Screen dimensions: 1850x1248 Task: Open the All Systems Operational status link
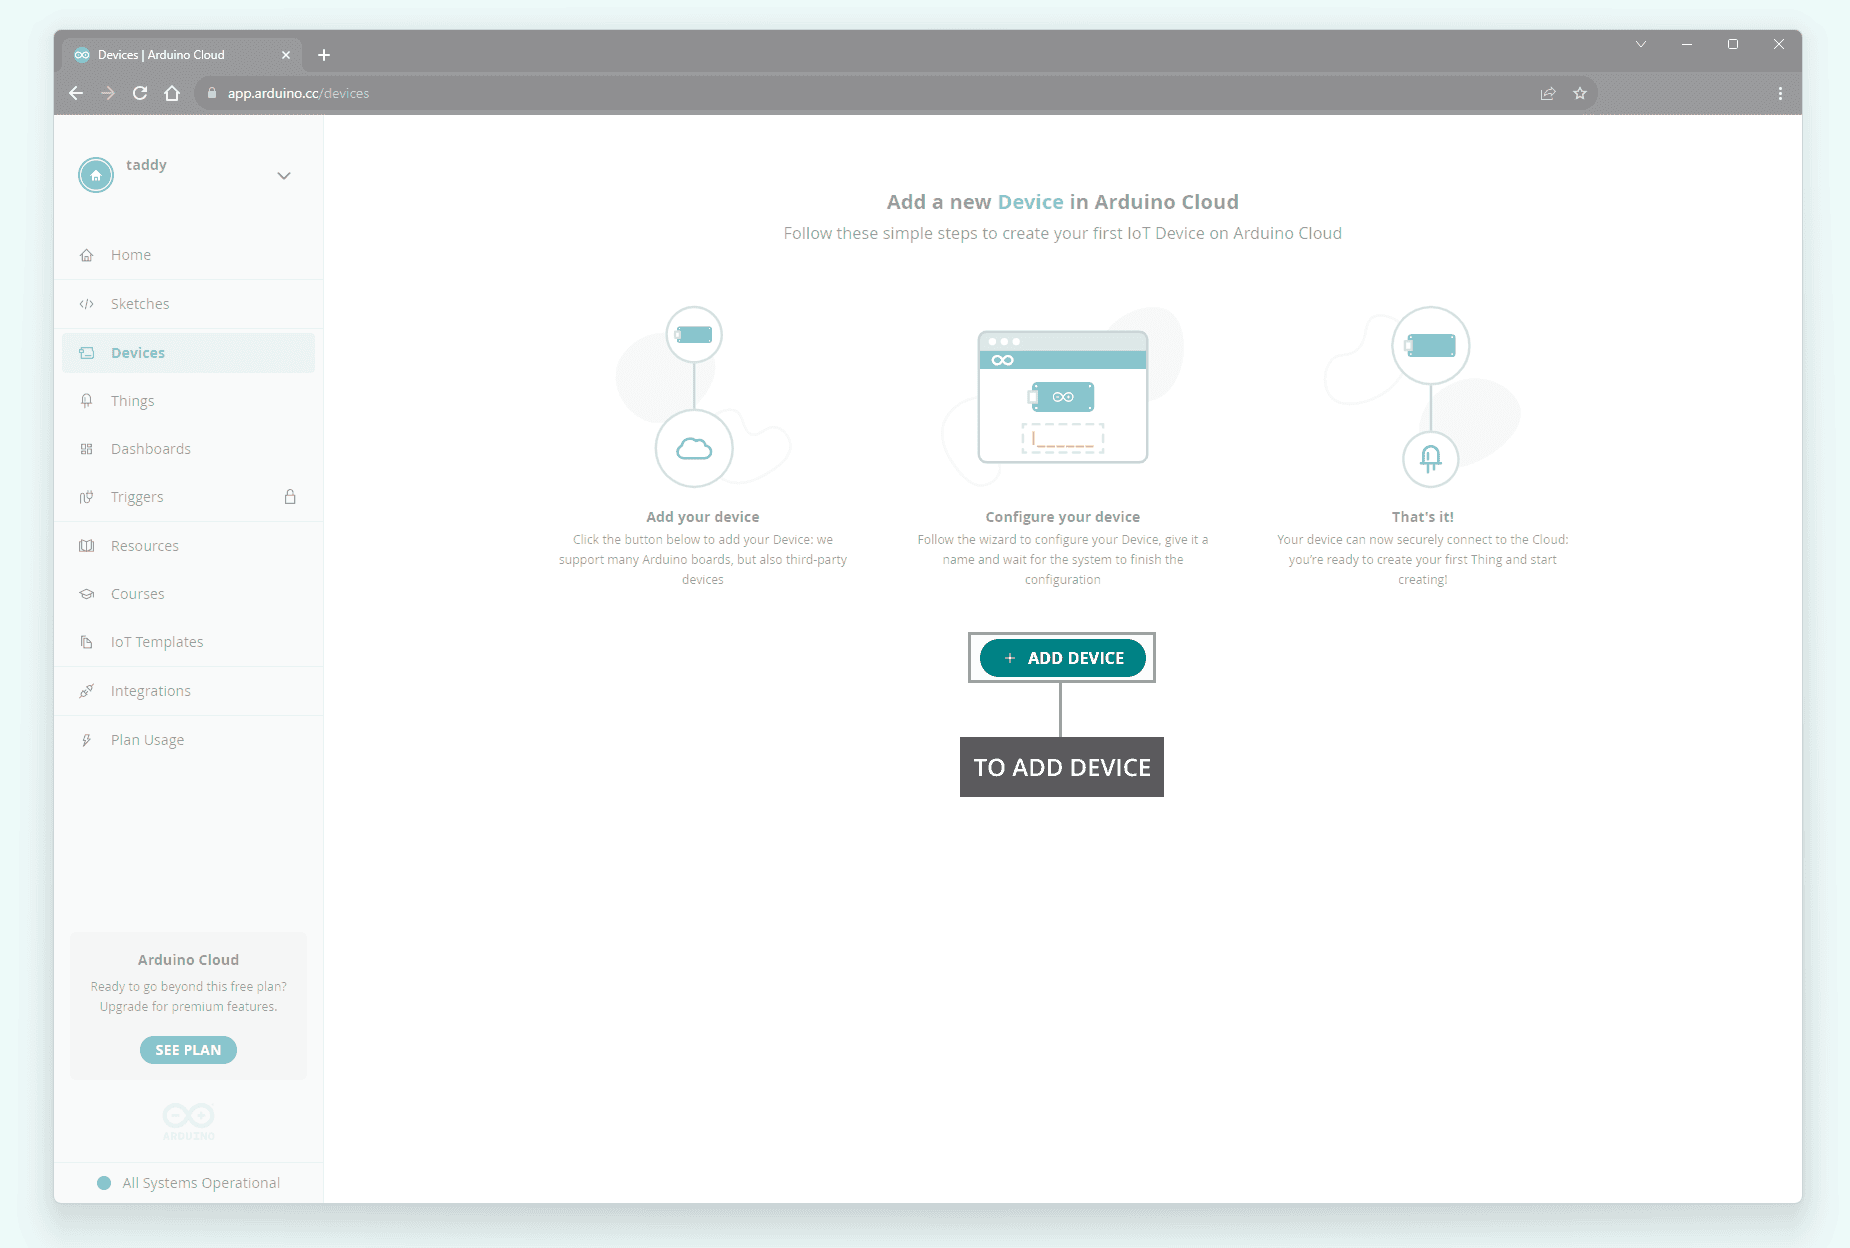click(200, 1183)
